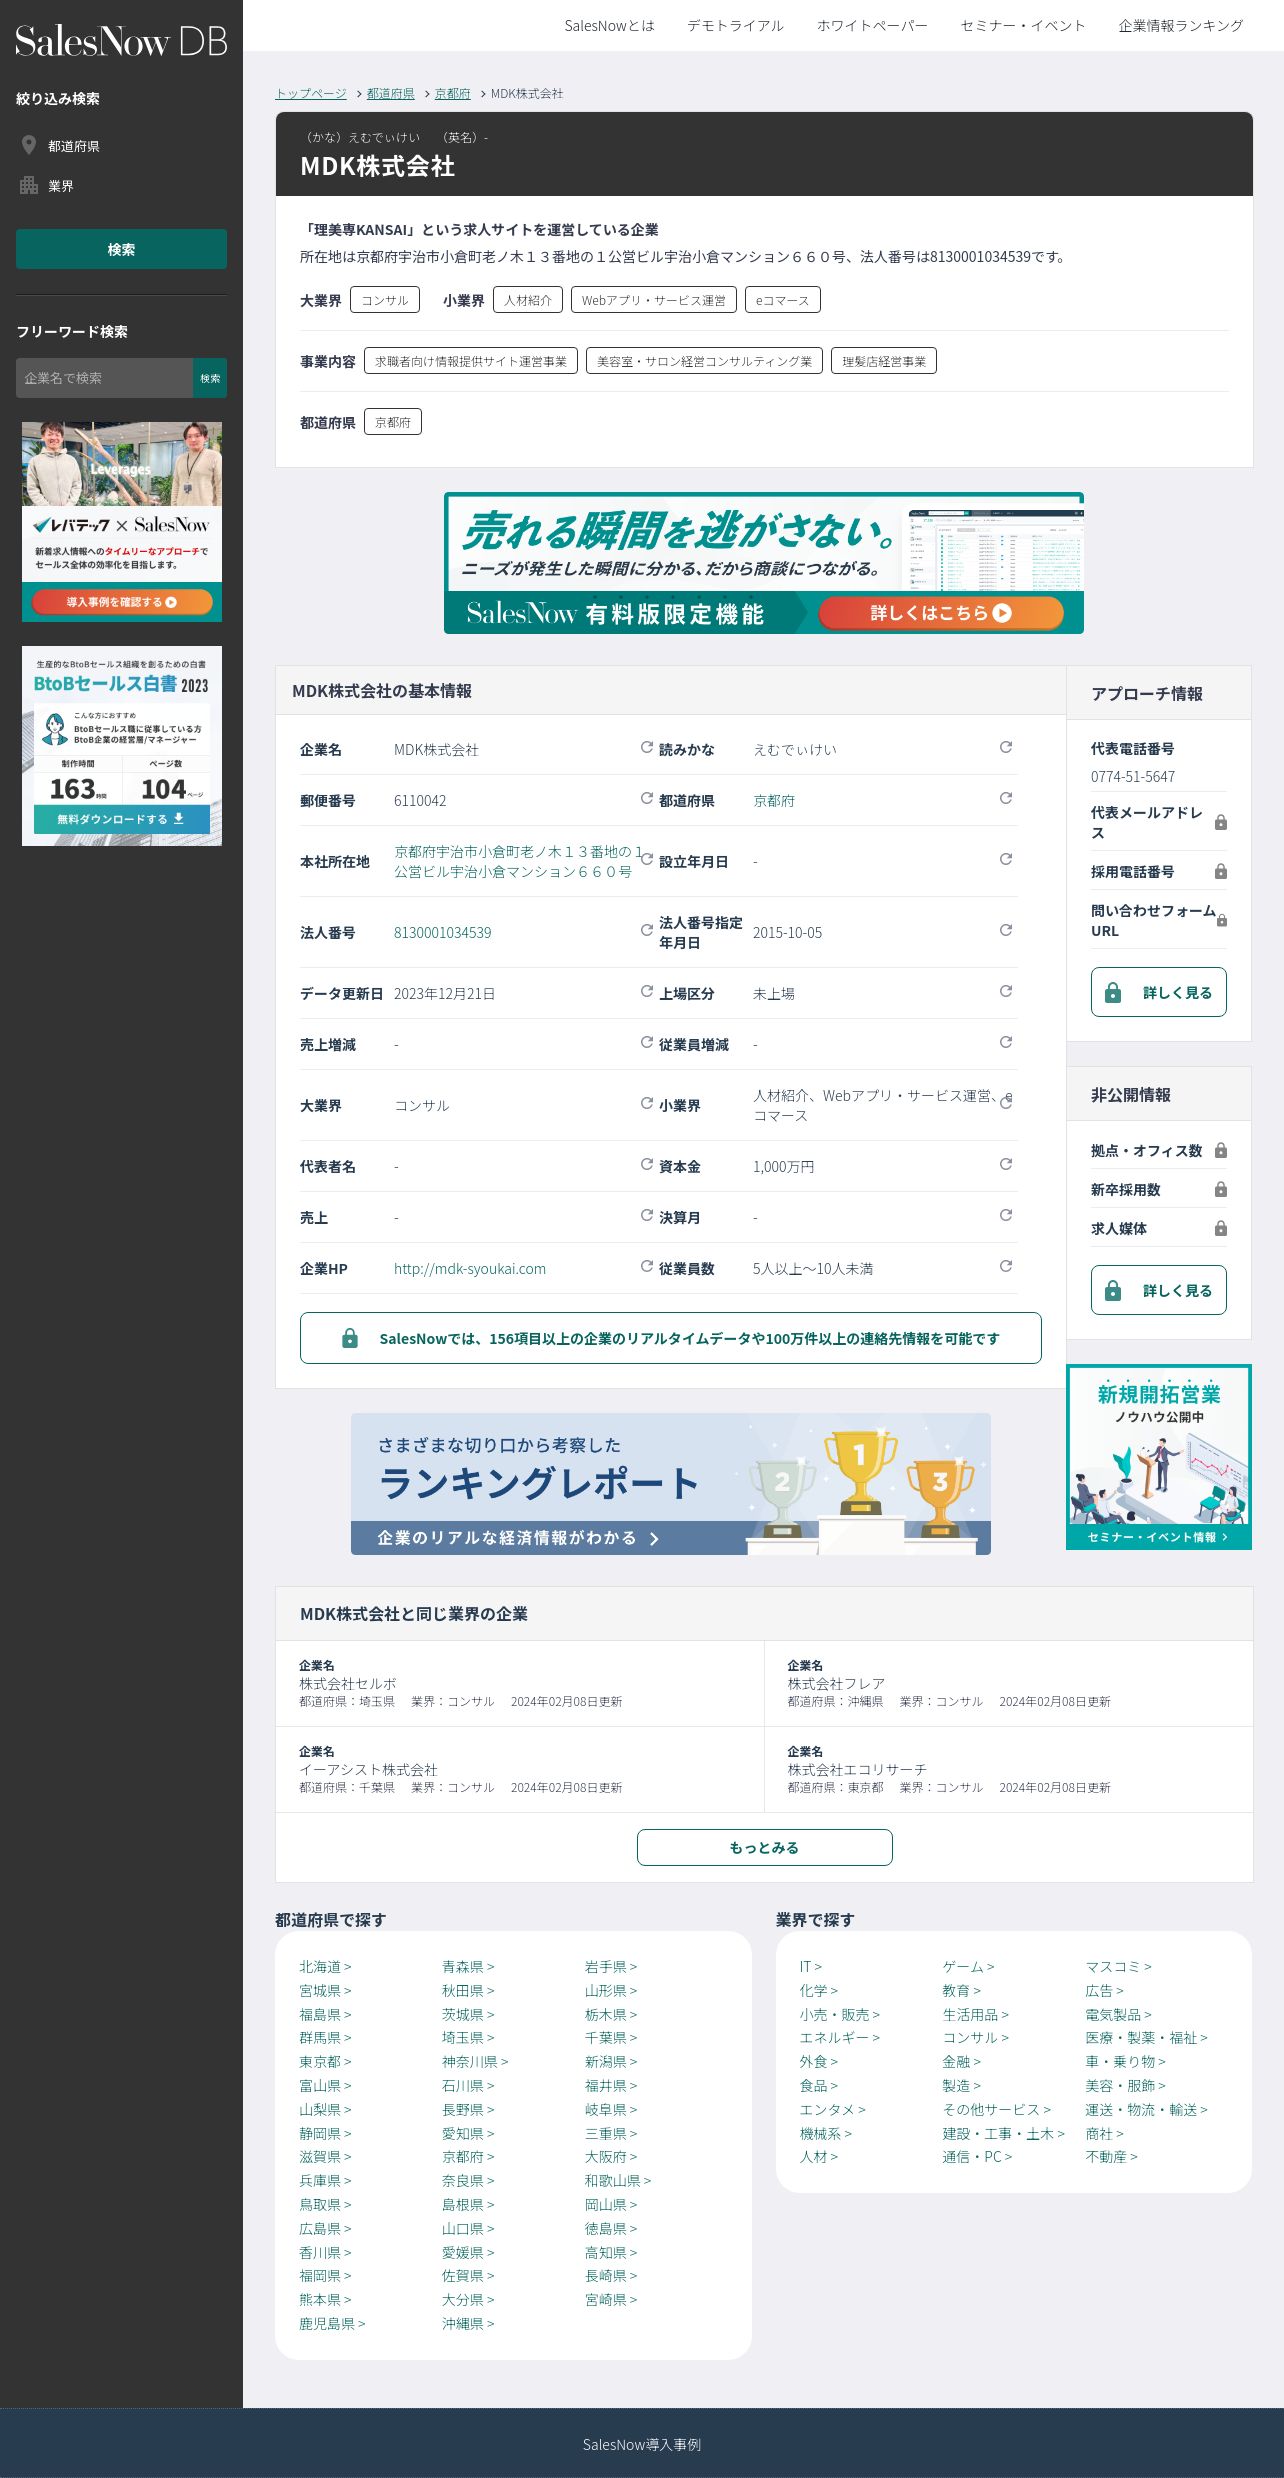This screenshot has height=2478, width=1284.
Task: Click the lock icon beside 新卒採用数
Action: click(1221, 1189)
